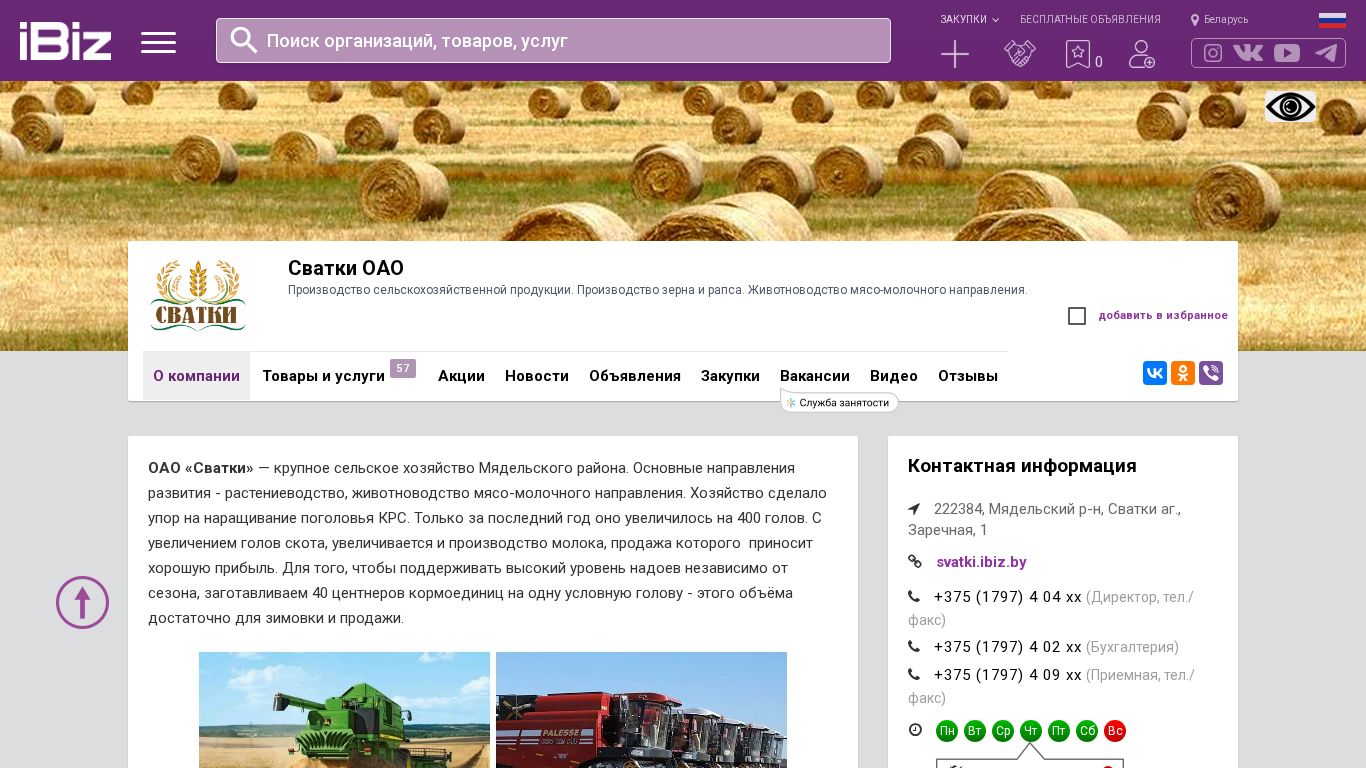Image resolution: width=1366 pixels, height=768 pixels.
Task: Share the company page on Odnoklassniki
Action: tap(1183, 373)
